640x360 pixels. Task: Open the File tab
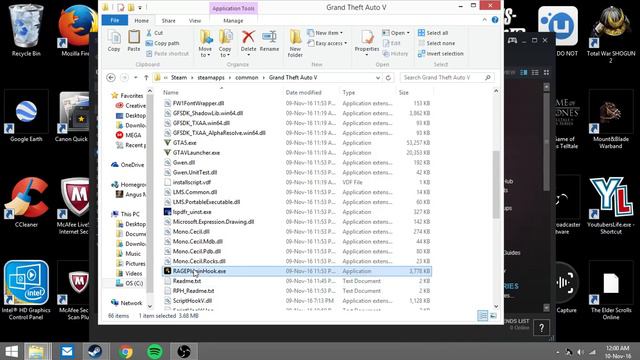pyautogui.click(x=115, y=20)
